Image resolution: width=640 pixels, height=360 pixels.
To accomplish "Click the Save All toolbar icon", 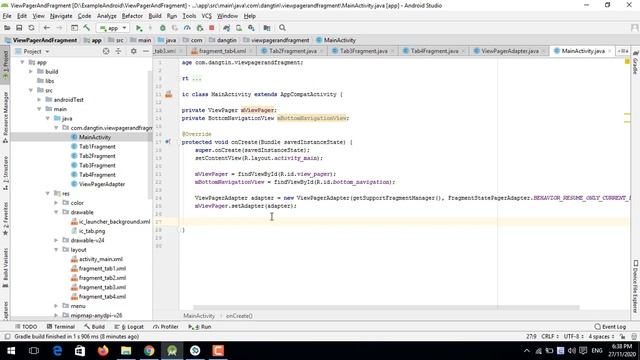I will click(19, 28).
